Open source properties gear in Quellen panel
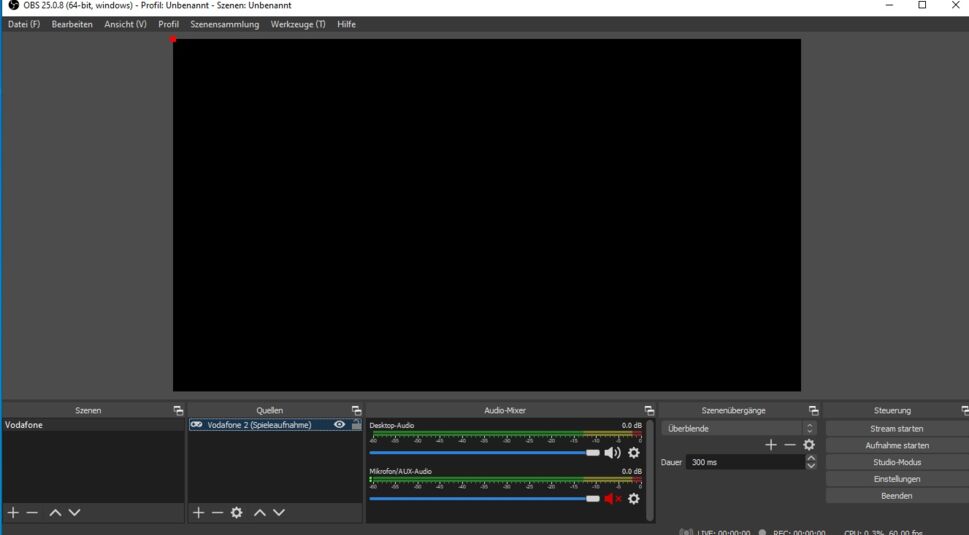This screenshot has height=535, width=969. click(237, 512)
